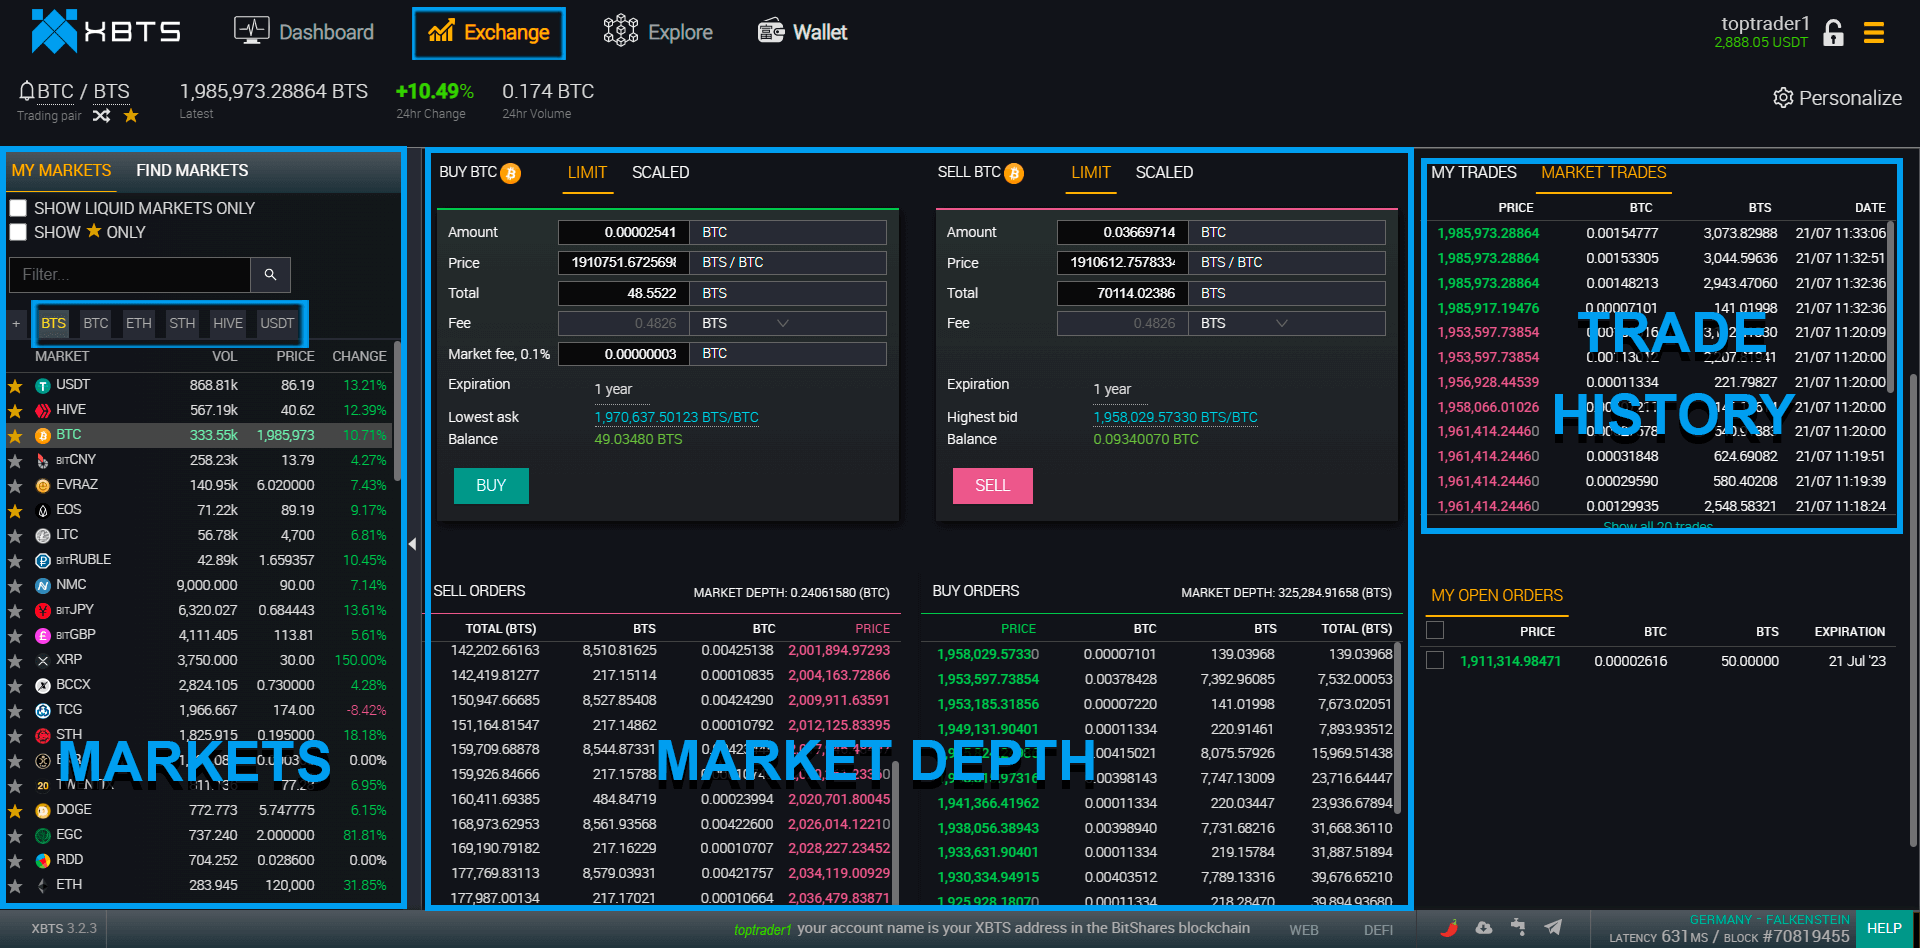Open the hamburger main menu
The width and height of the screenshot is (1920, 948).
click(x=1874, y=33)
